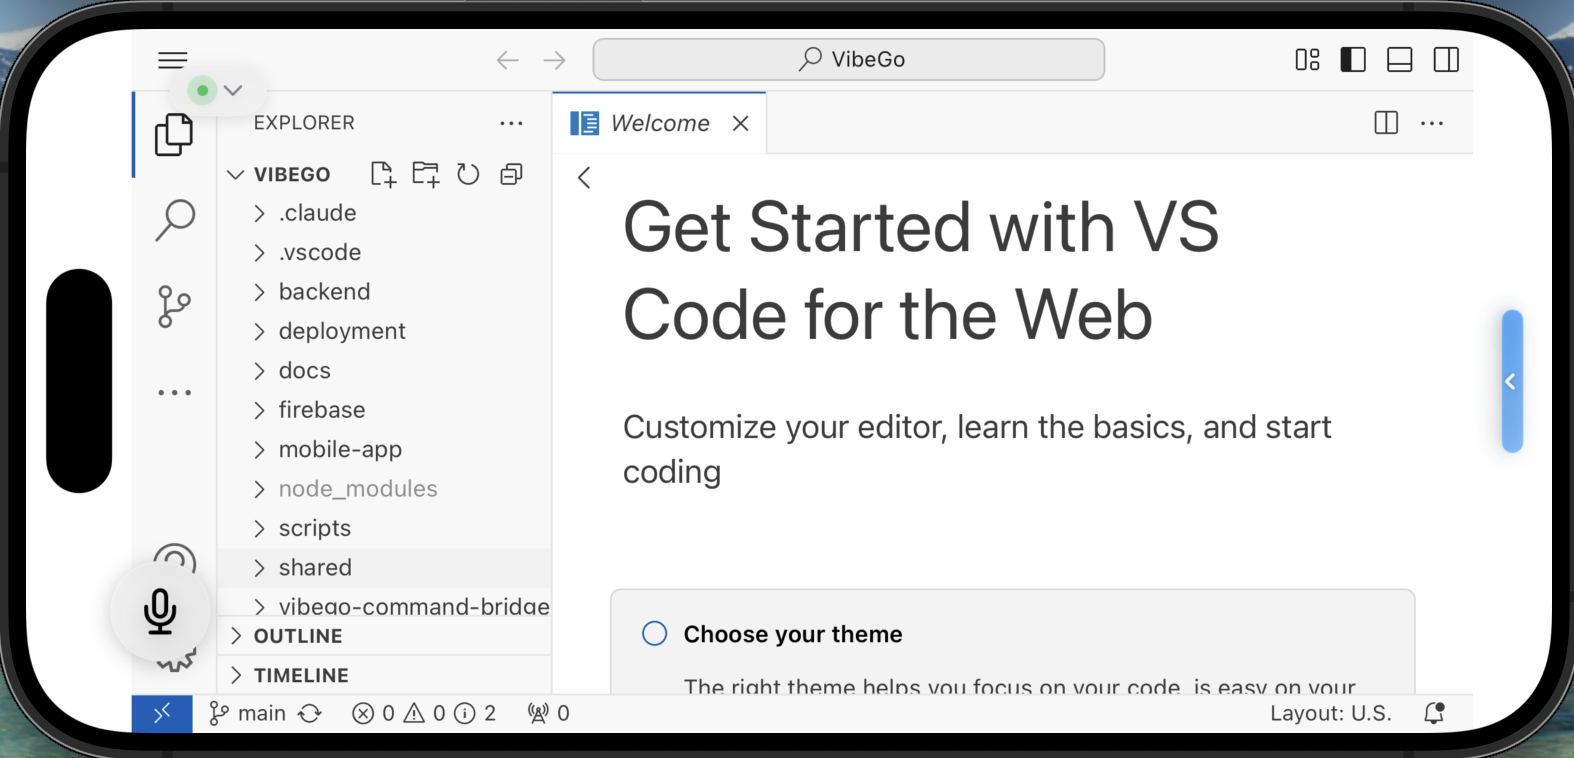Go back from the walkthrough page
This screenshot has height=758, width=1574.
pyautogui.click(x=585, y=178)
